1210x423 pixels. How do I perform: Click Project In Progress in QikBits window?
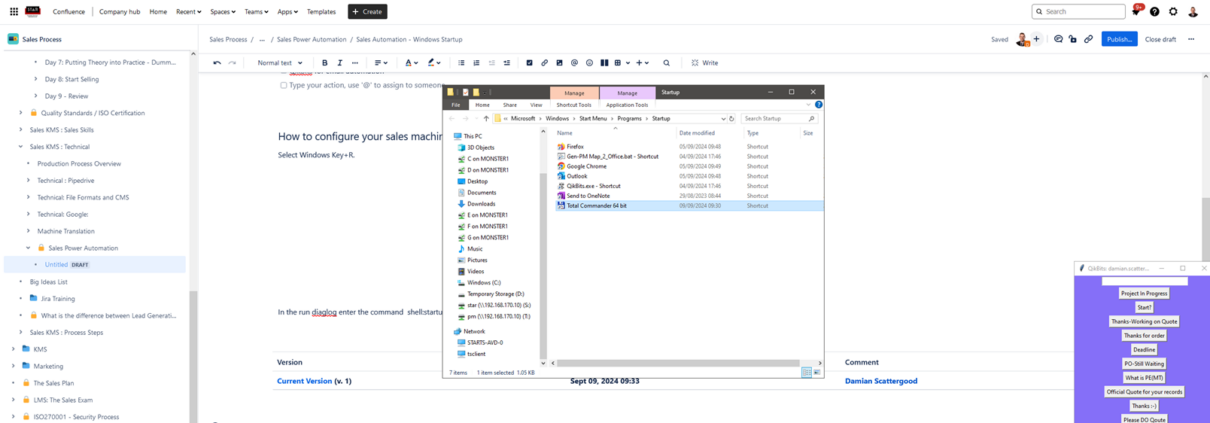coord(1144,293)
